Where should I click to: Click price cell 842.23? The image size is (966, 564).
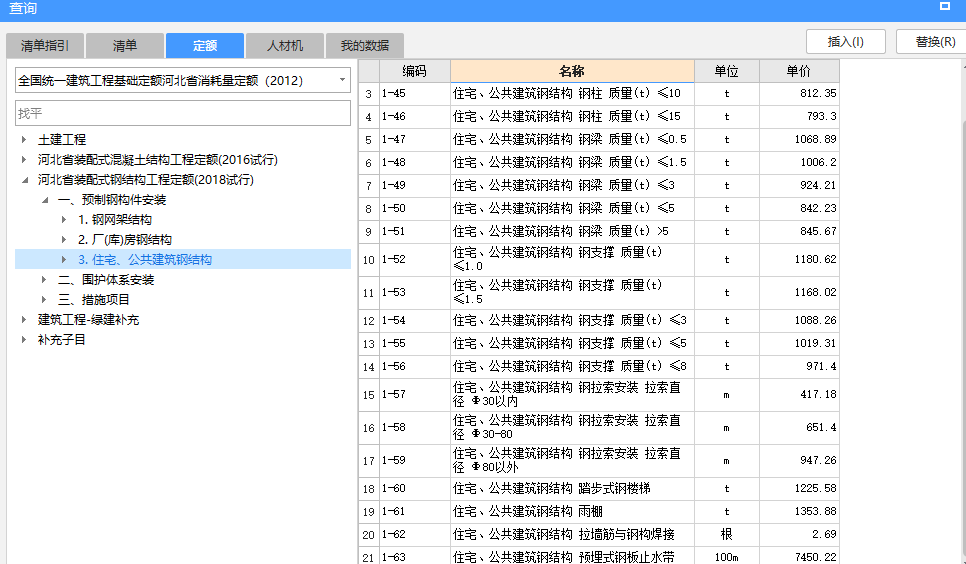pyautogui.click(x=799, y=208)
